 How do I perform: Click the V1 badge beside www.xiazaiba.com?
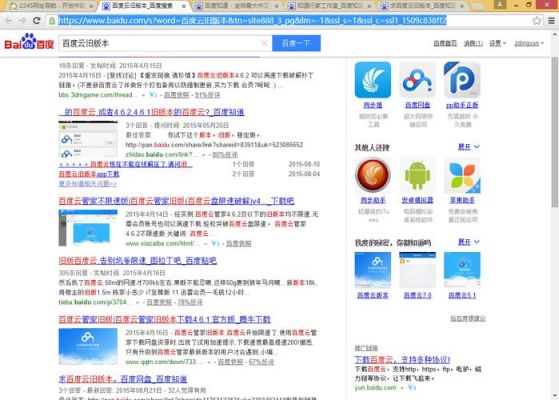coord(215,243)
